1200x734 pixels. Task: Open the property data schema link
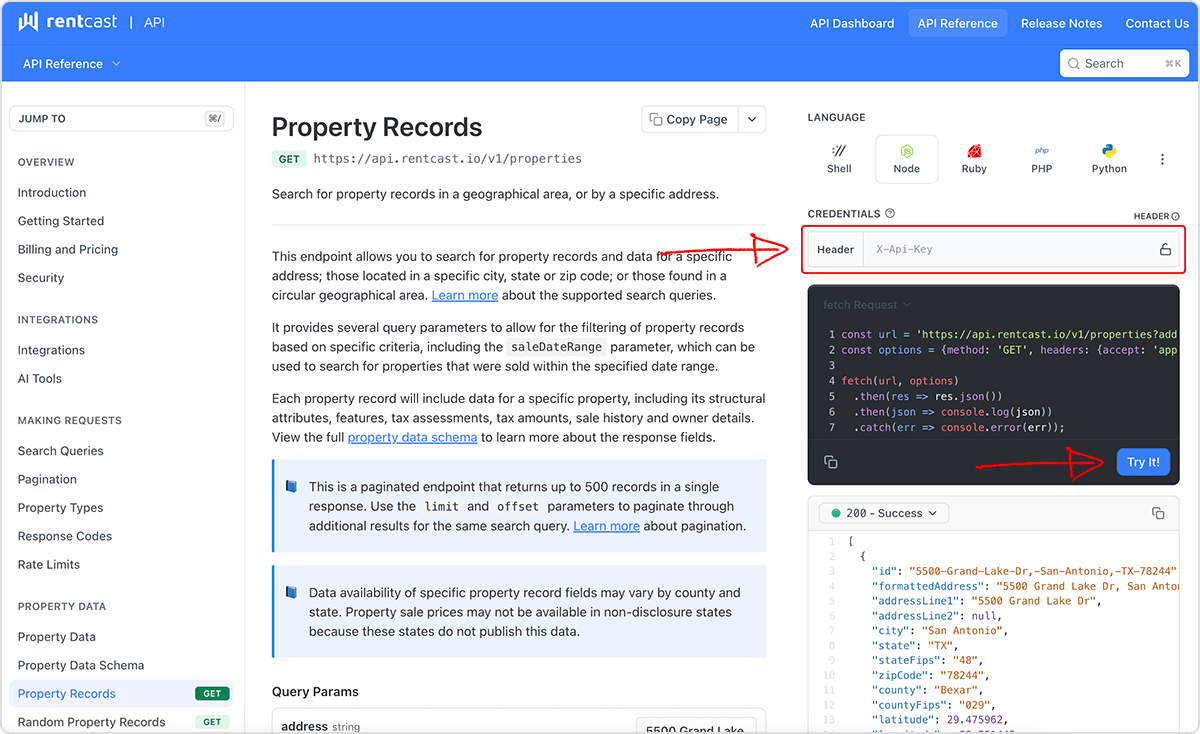pyautogui.click(x=413, y=437)
